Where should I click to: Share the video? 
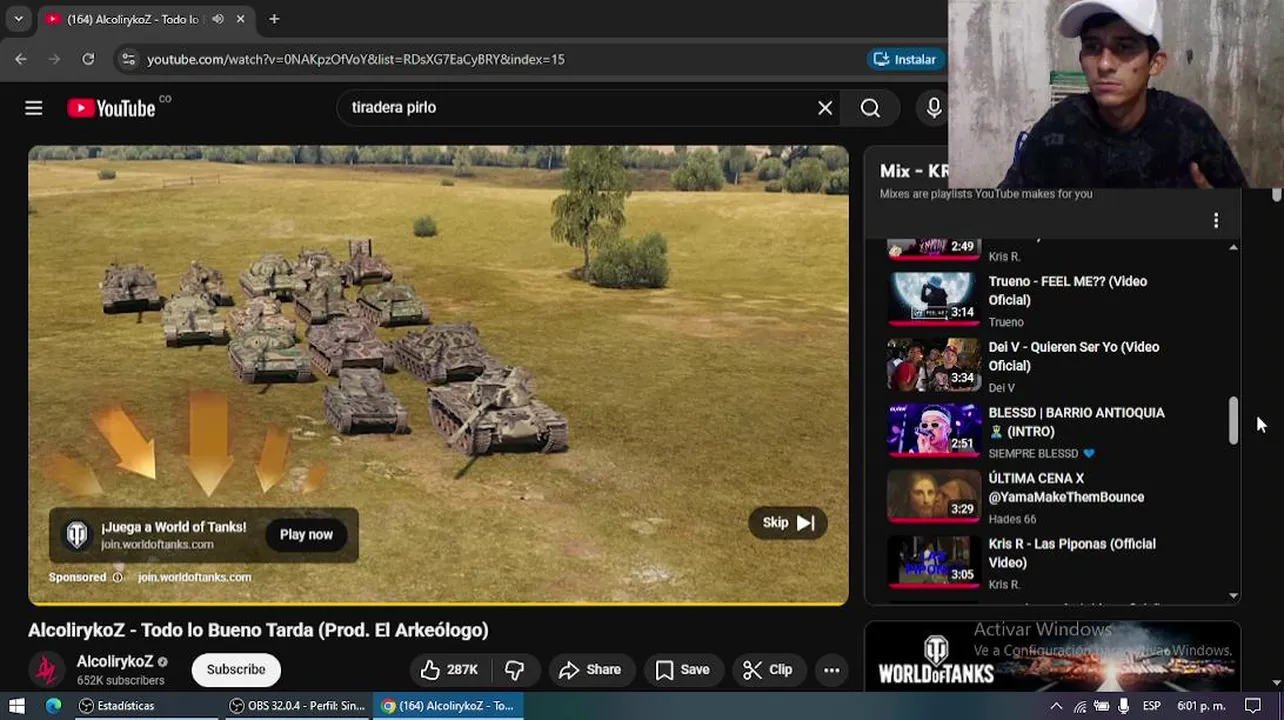point(590,670)
